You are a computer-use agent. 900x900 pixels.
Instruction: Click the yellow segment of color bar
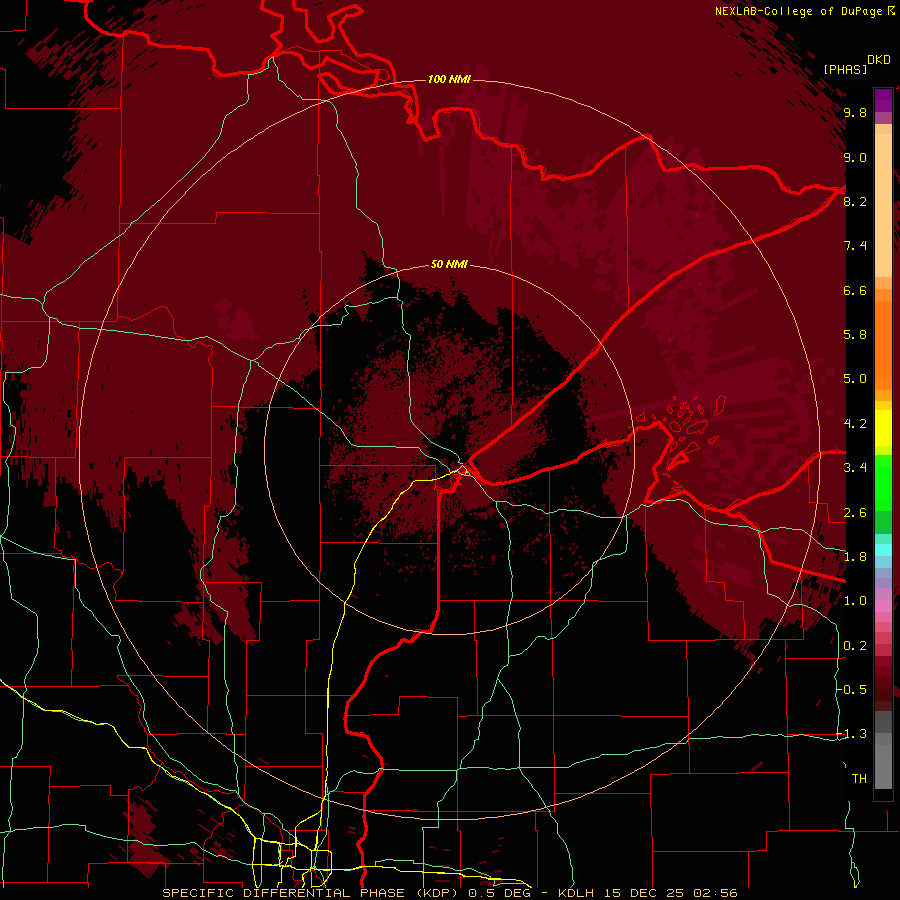click(883, 428)
